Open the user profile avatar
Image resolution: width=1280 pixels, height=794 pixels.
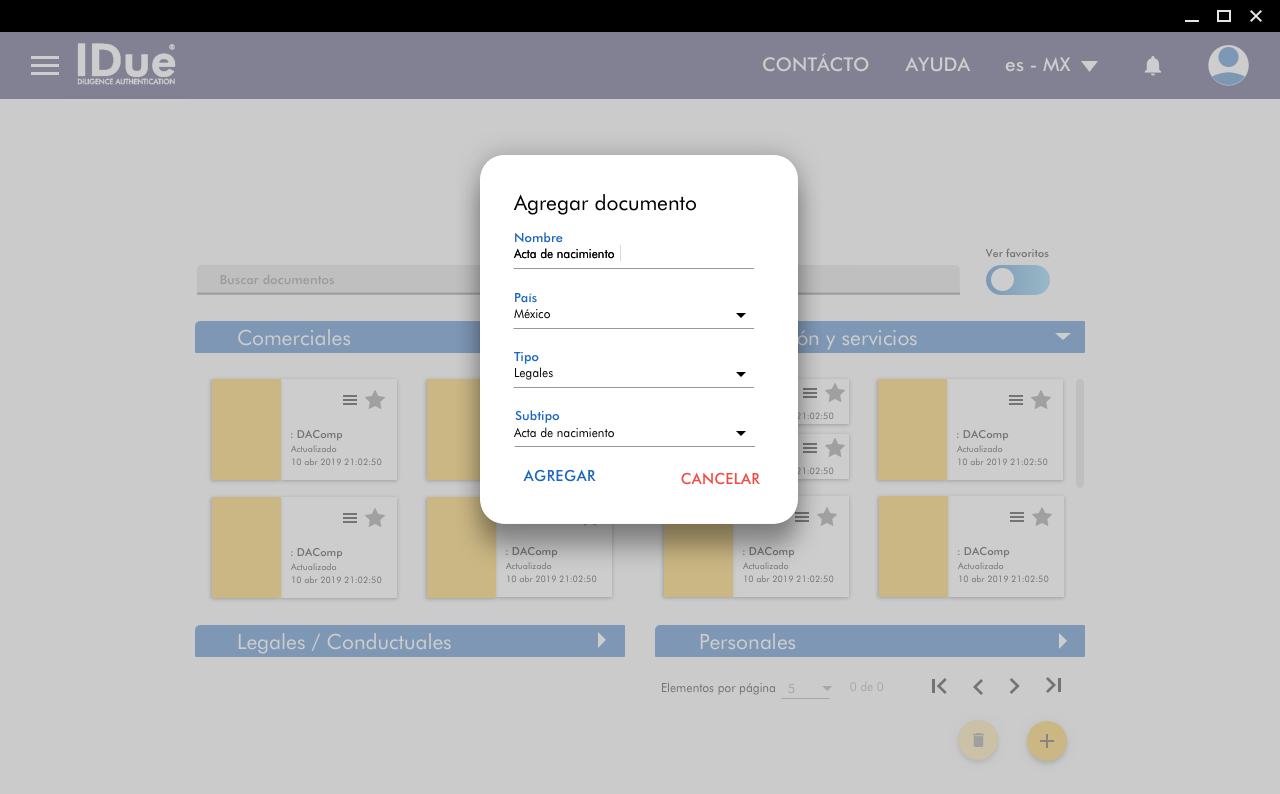click(x=1227, y=66)
